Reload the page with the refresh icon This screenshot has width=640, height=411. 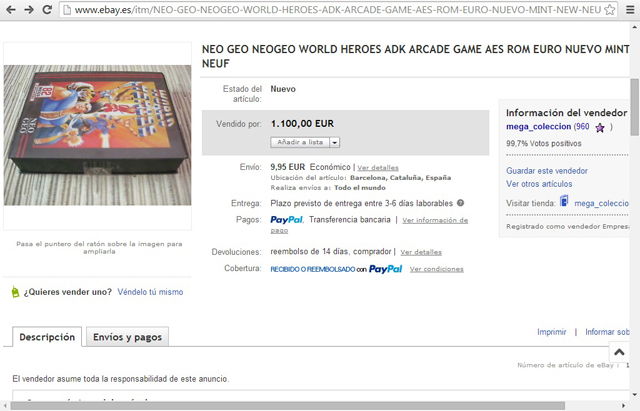47,9
